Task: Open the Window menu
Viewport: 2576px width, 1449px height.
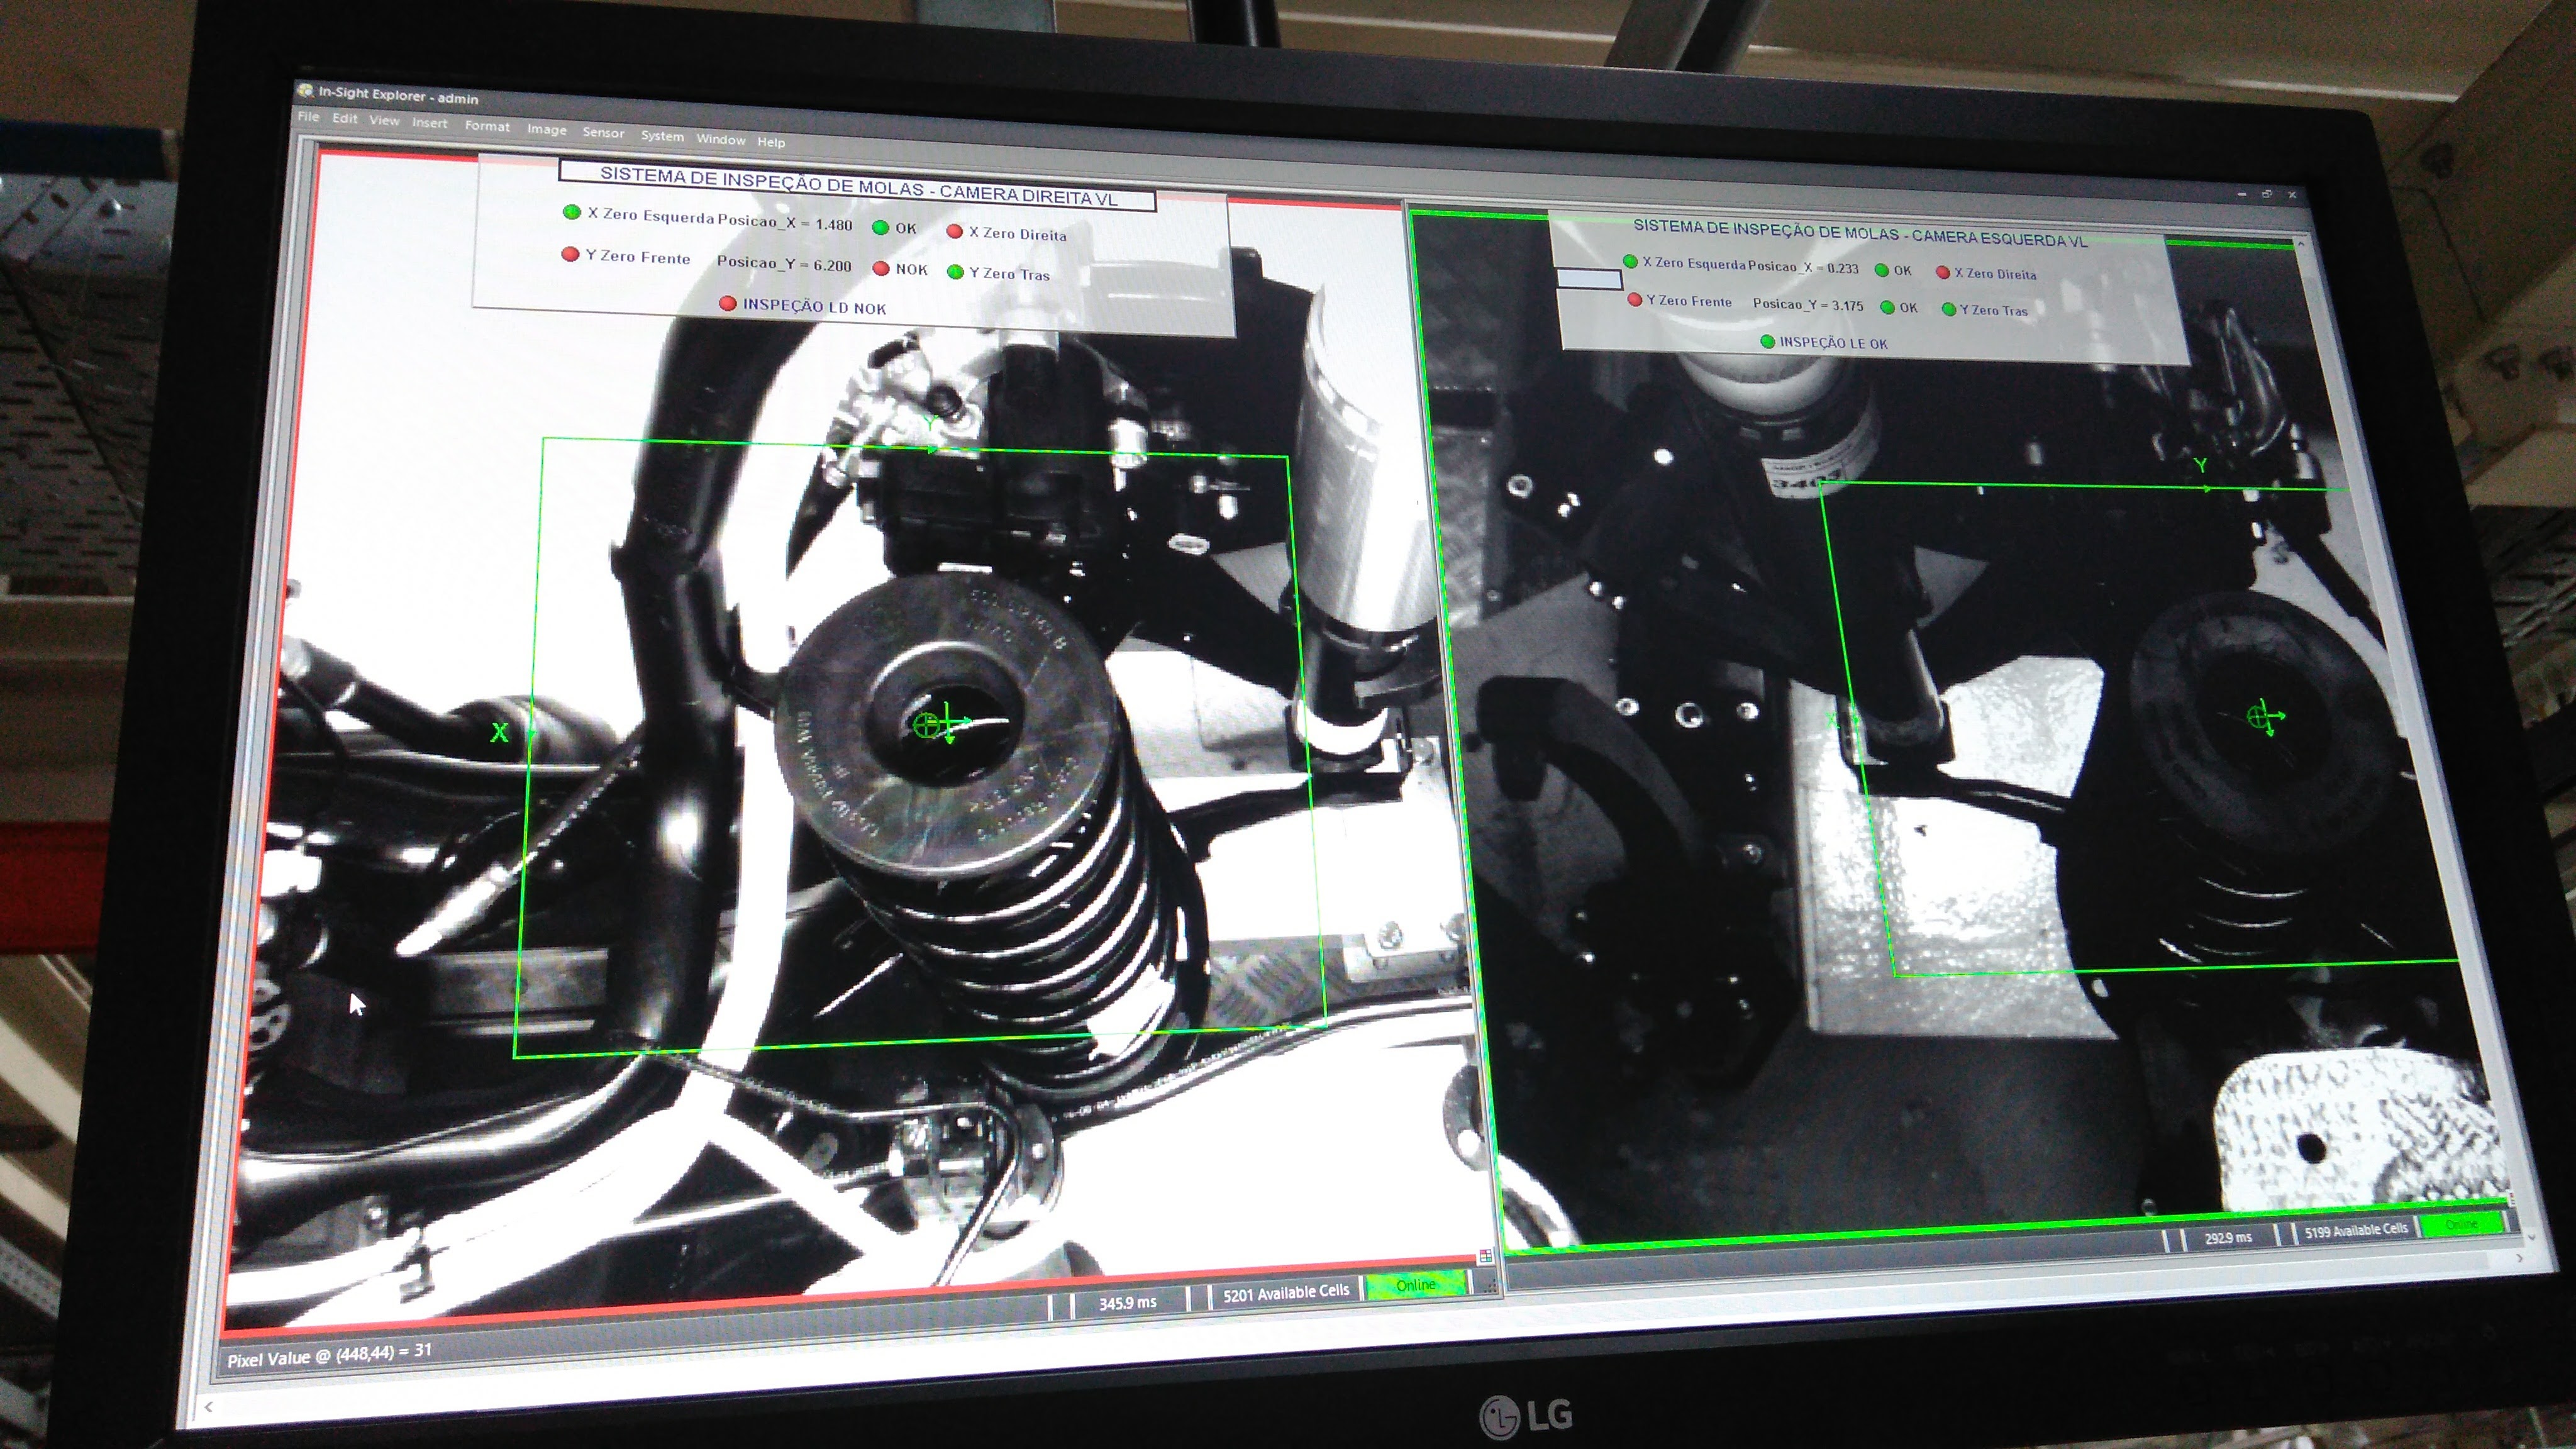Action: tap(721, 139)
